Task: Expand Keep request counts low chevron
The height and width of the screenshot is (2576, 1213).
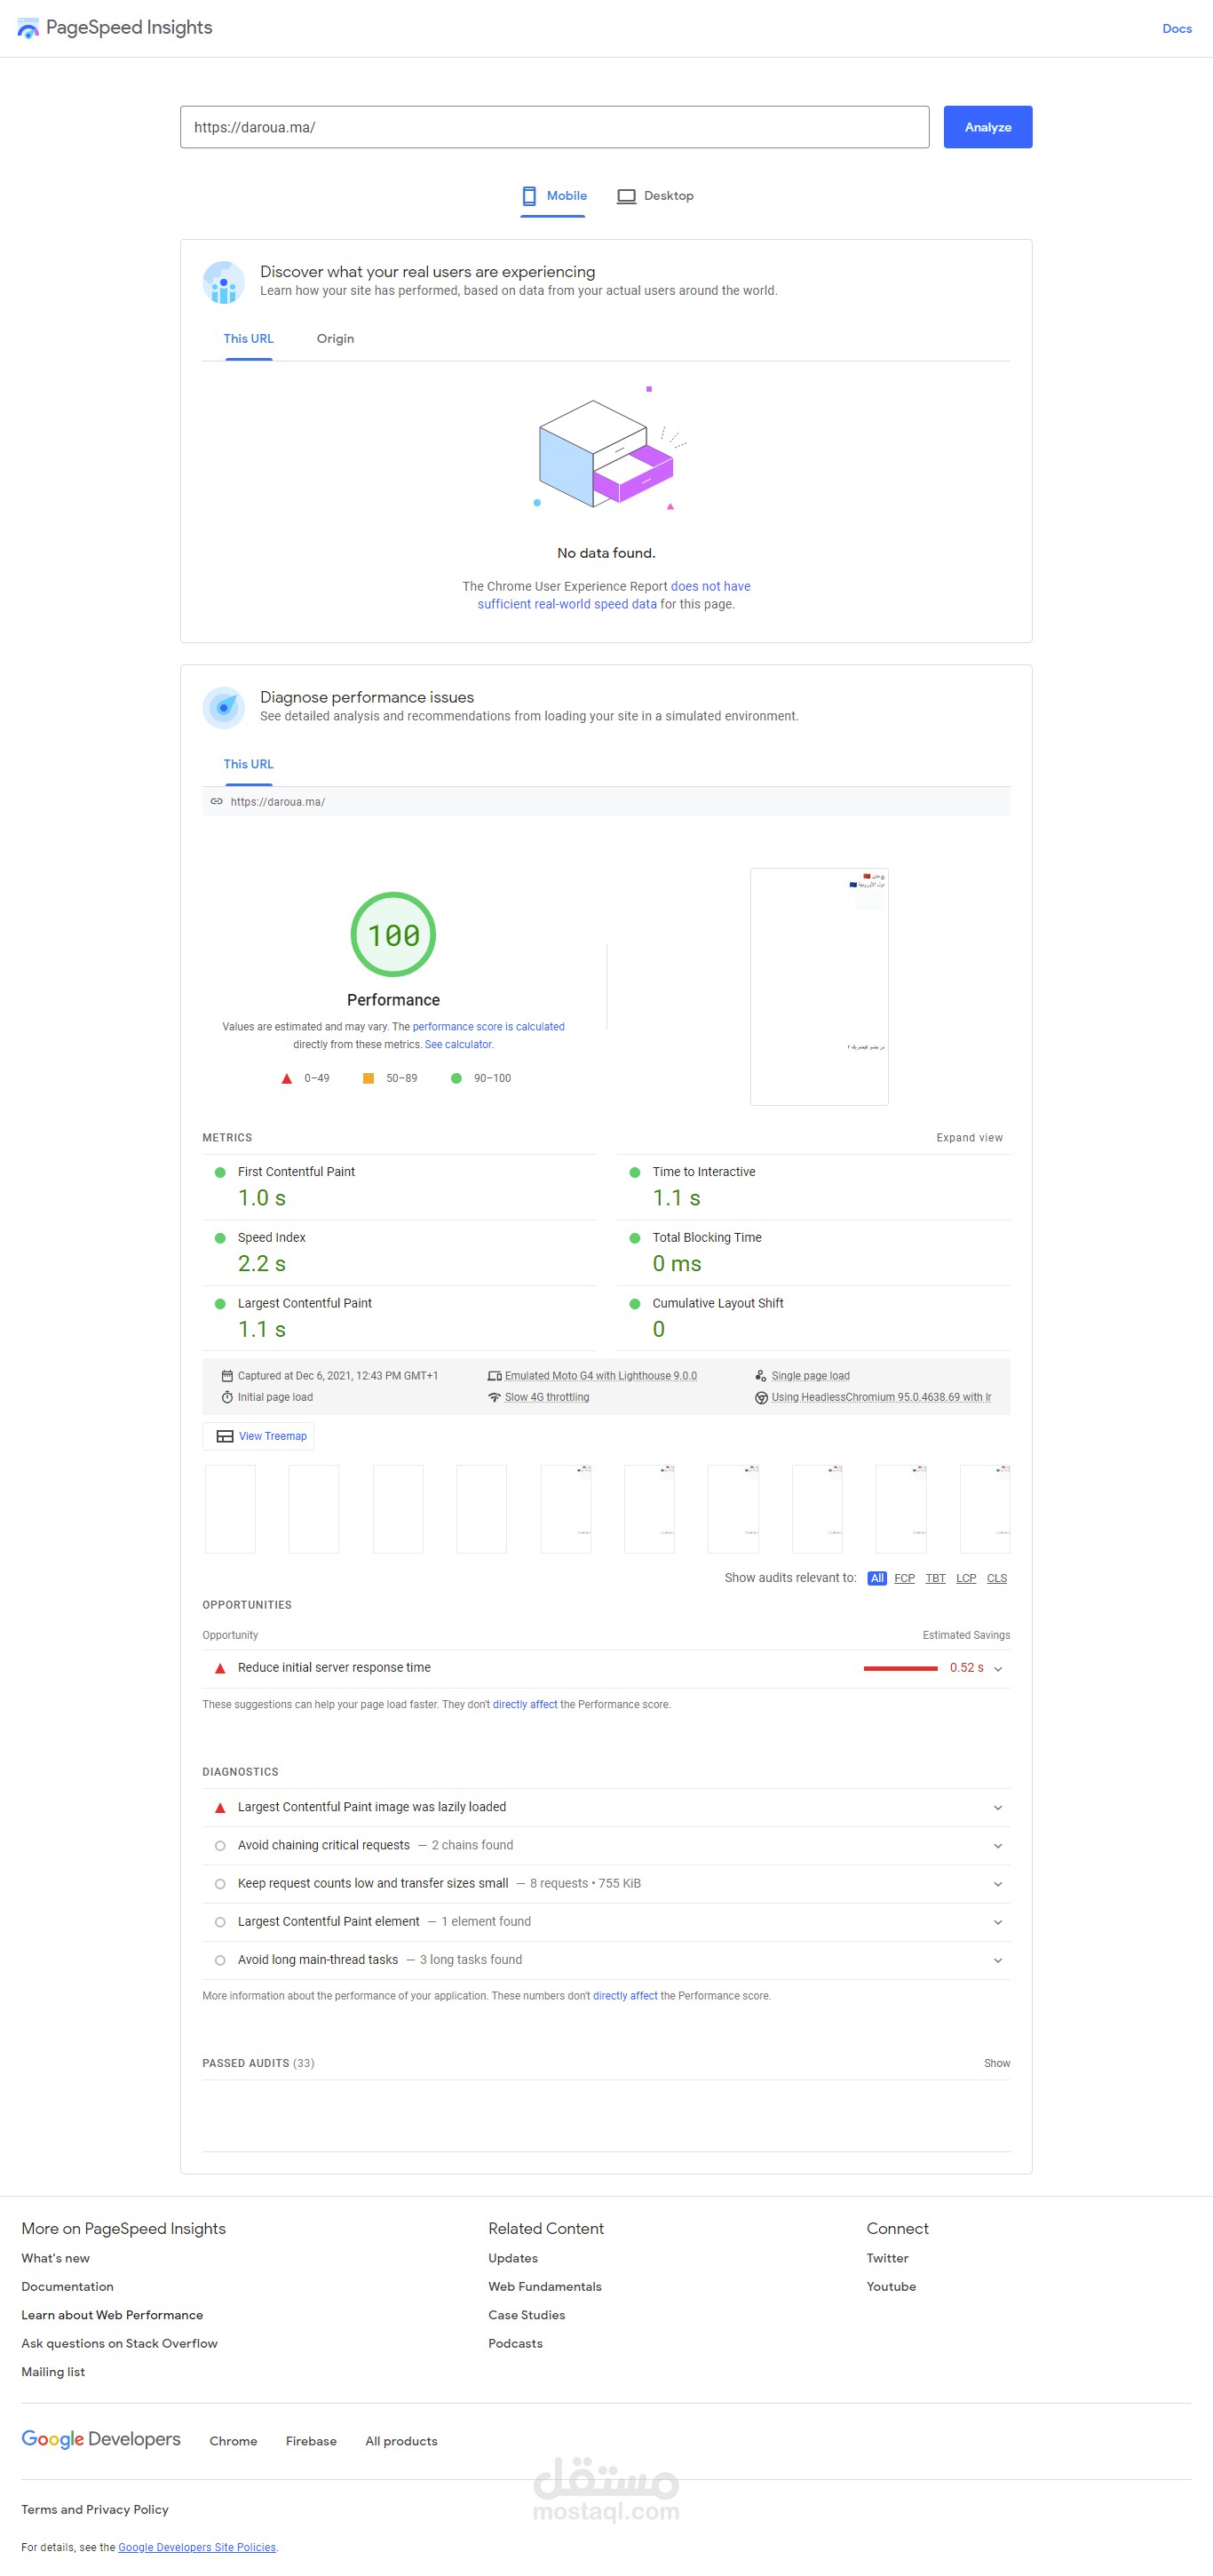Action: point(998,1884)
